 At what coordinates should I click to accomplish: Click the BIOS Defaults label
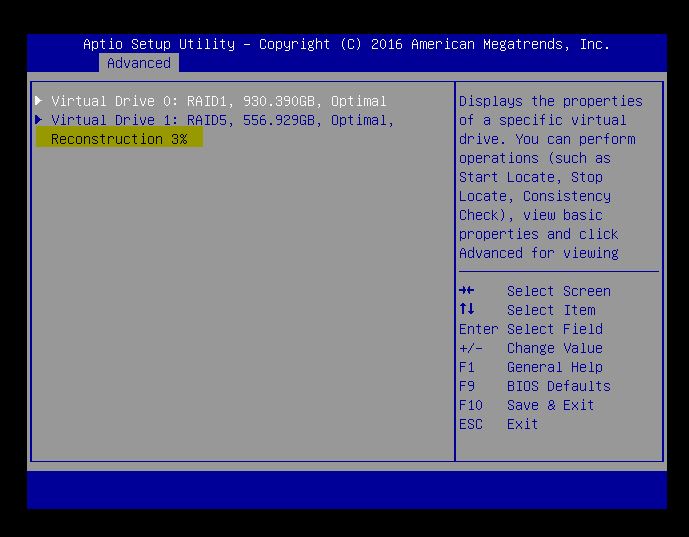pyautogui.click(x=558, y=386)
